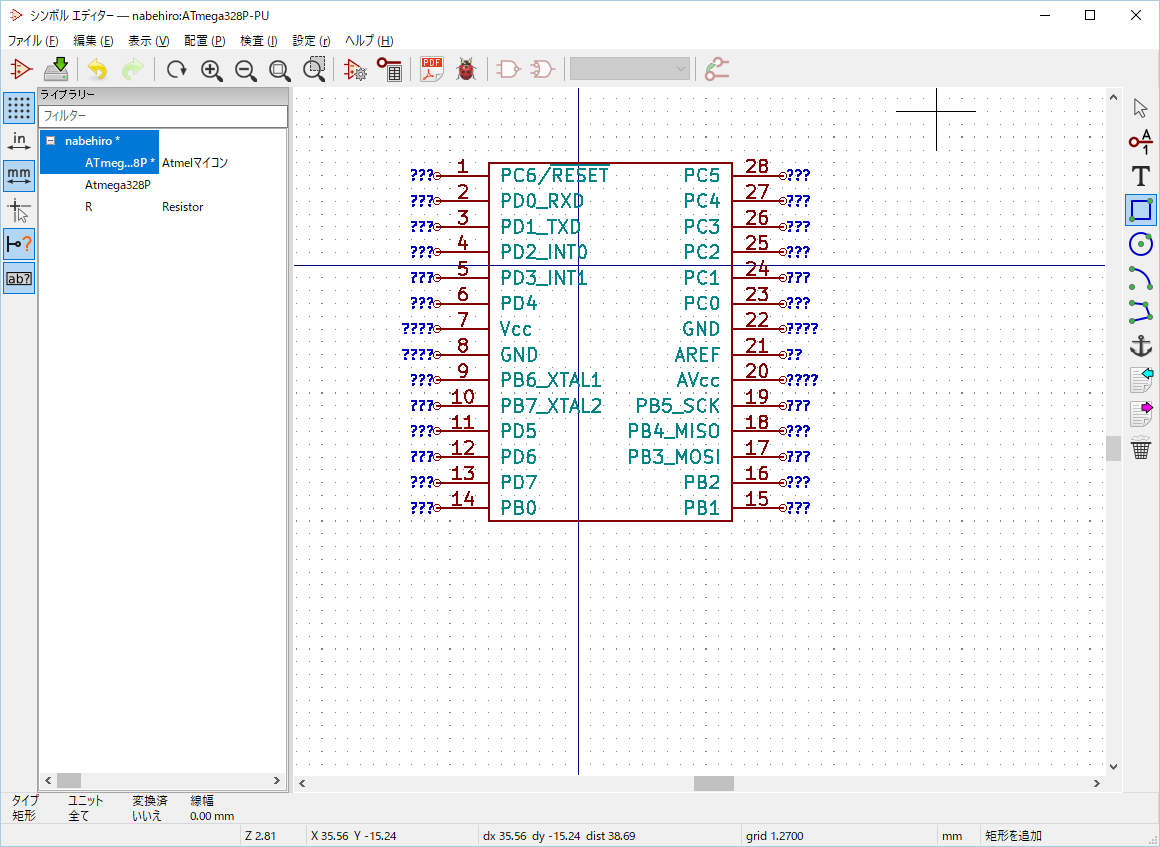The height and width of the screenshot is (847, 1160).
Task: Open the pin table editor
Action: click(x=389, y=70)
